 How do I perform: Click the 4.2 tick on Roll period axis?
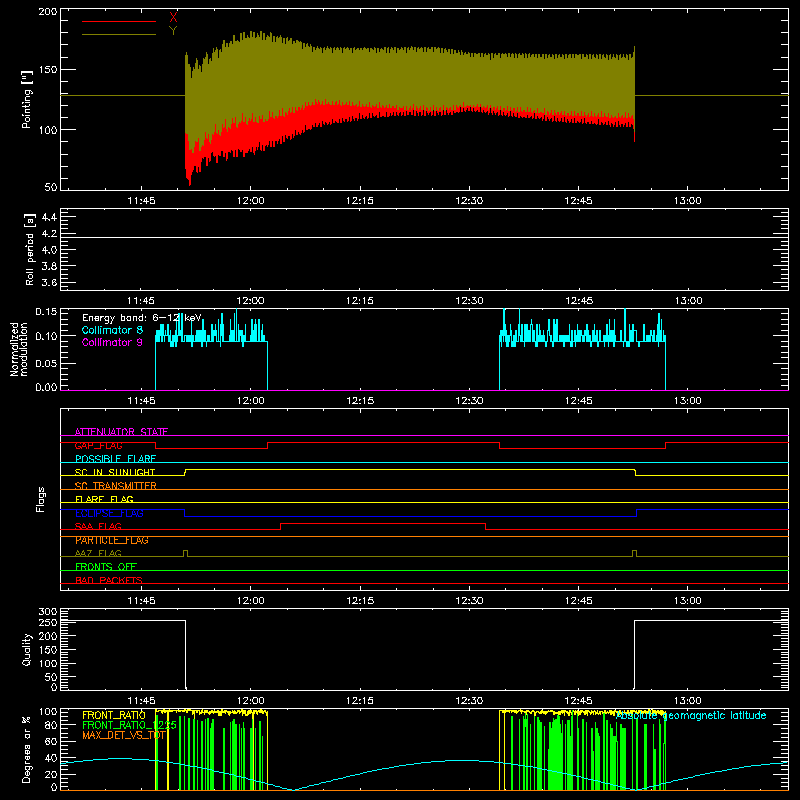(x=49, y=234)
